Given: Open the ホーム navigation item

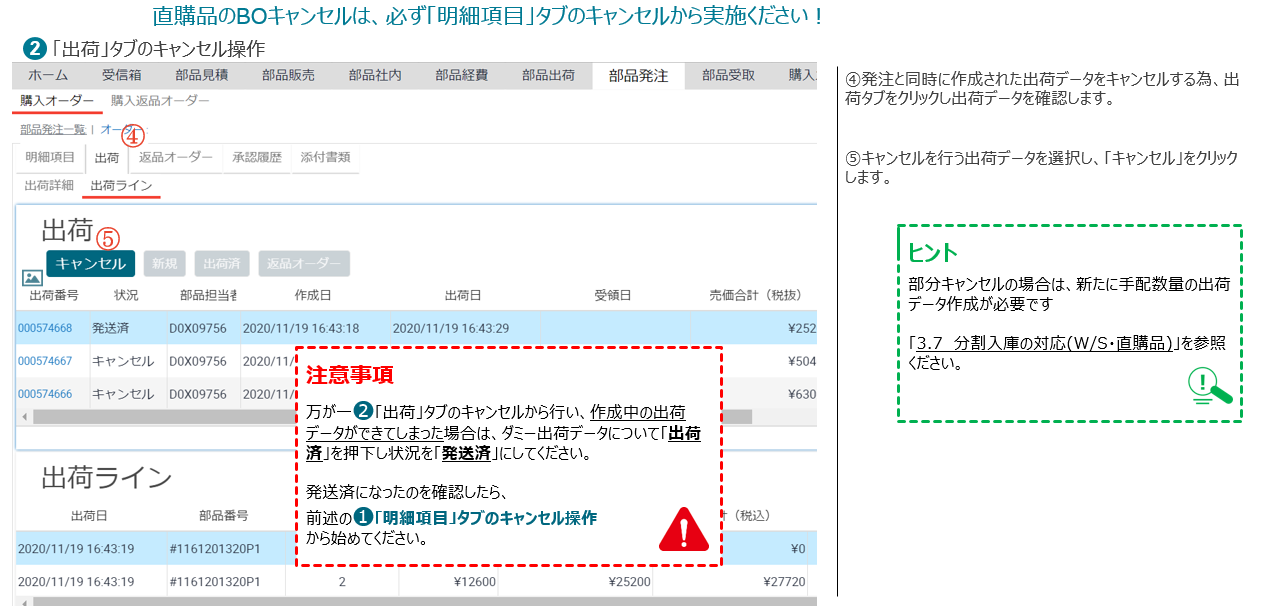Looking at the screenshot, I should 48,76.
